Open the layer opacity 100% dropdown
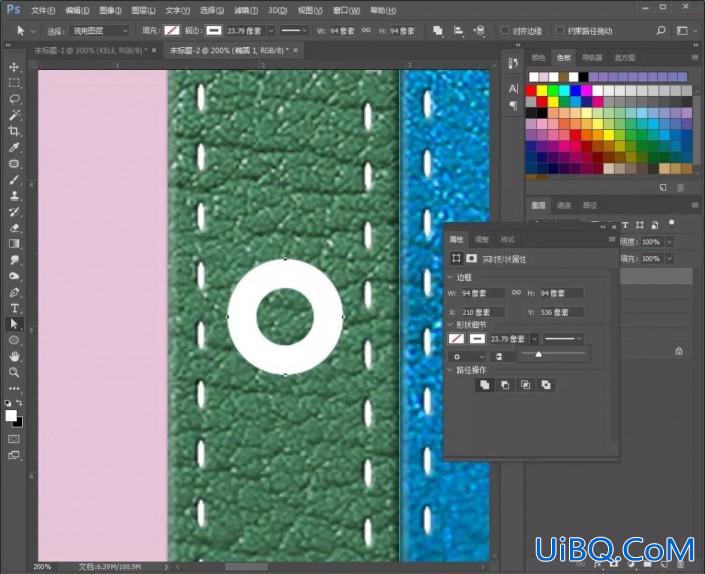The height and width of the screenshot is (574, 705). pos(669,242)
